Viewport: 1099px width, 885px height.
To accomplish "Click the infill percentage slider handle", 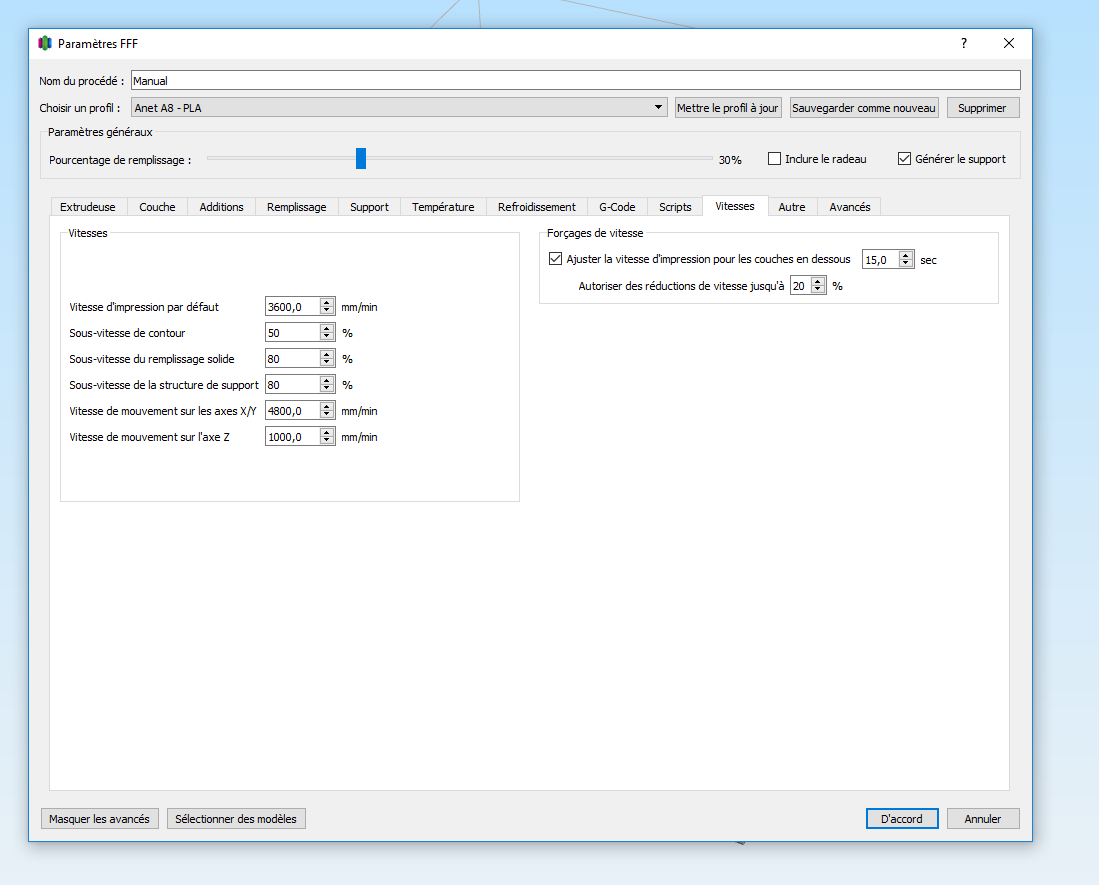I will pyautogui.click(x=361, y=158).
